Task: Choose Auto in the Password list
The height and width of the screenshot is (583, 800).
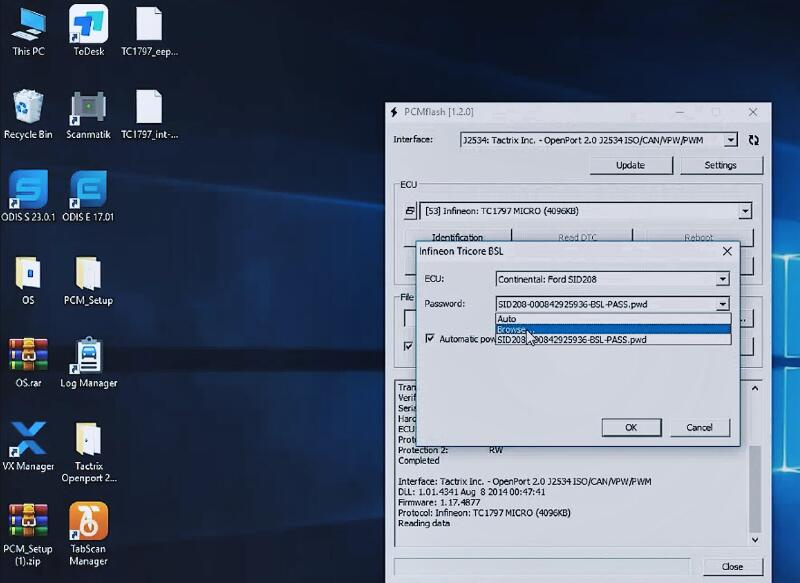Action: tap(612, 319)
